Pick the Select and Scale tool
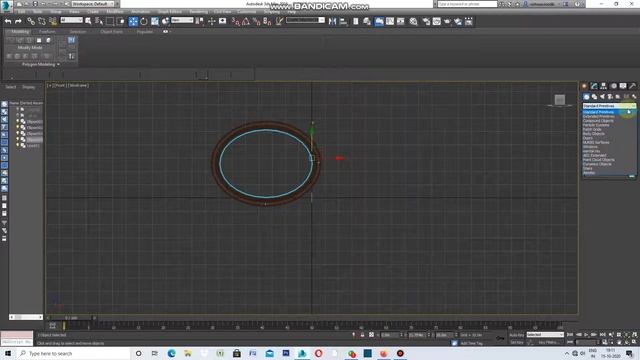This screenshot has height=360, width=640. [x=155, y=21]
